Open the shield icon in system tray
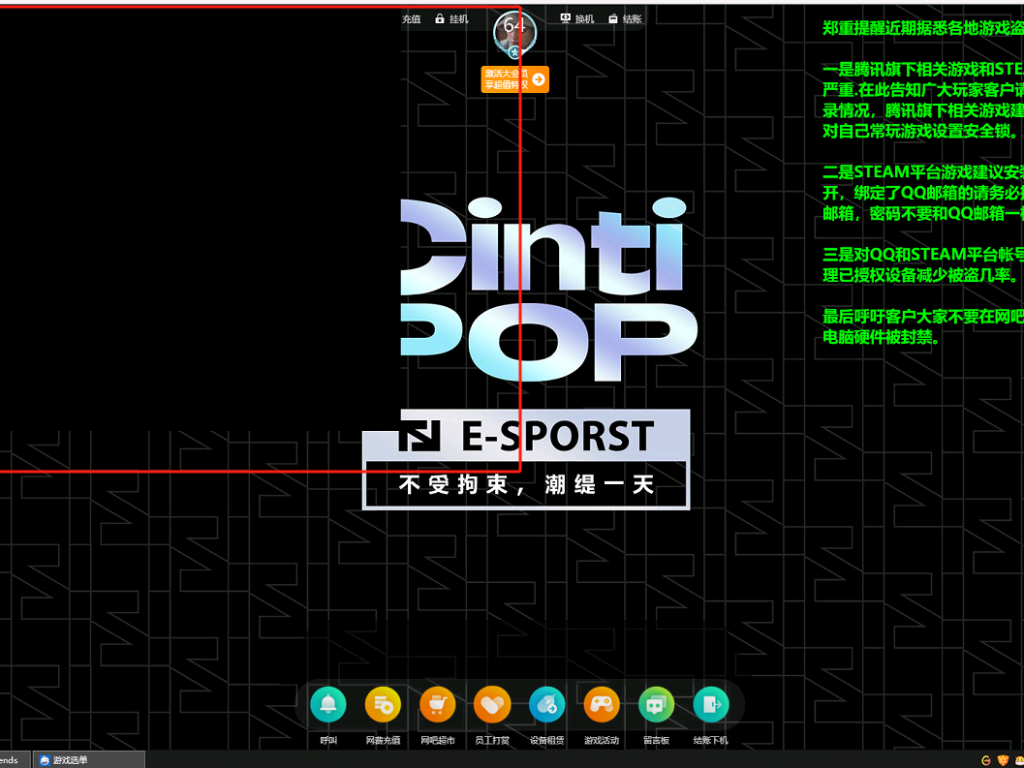1024x768 pixels. 1004,760
